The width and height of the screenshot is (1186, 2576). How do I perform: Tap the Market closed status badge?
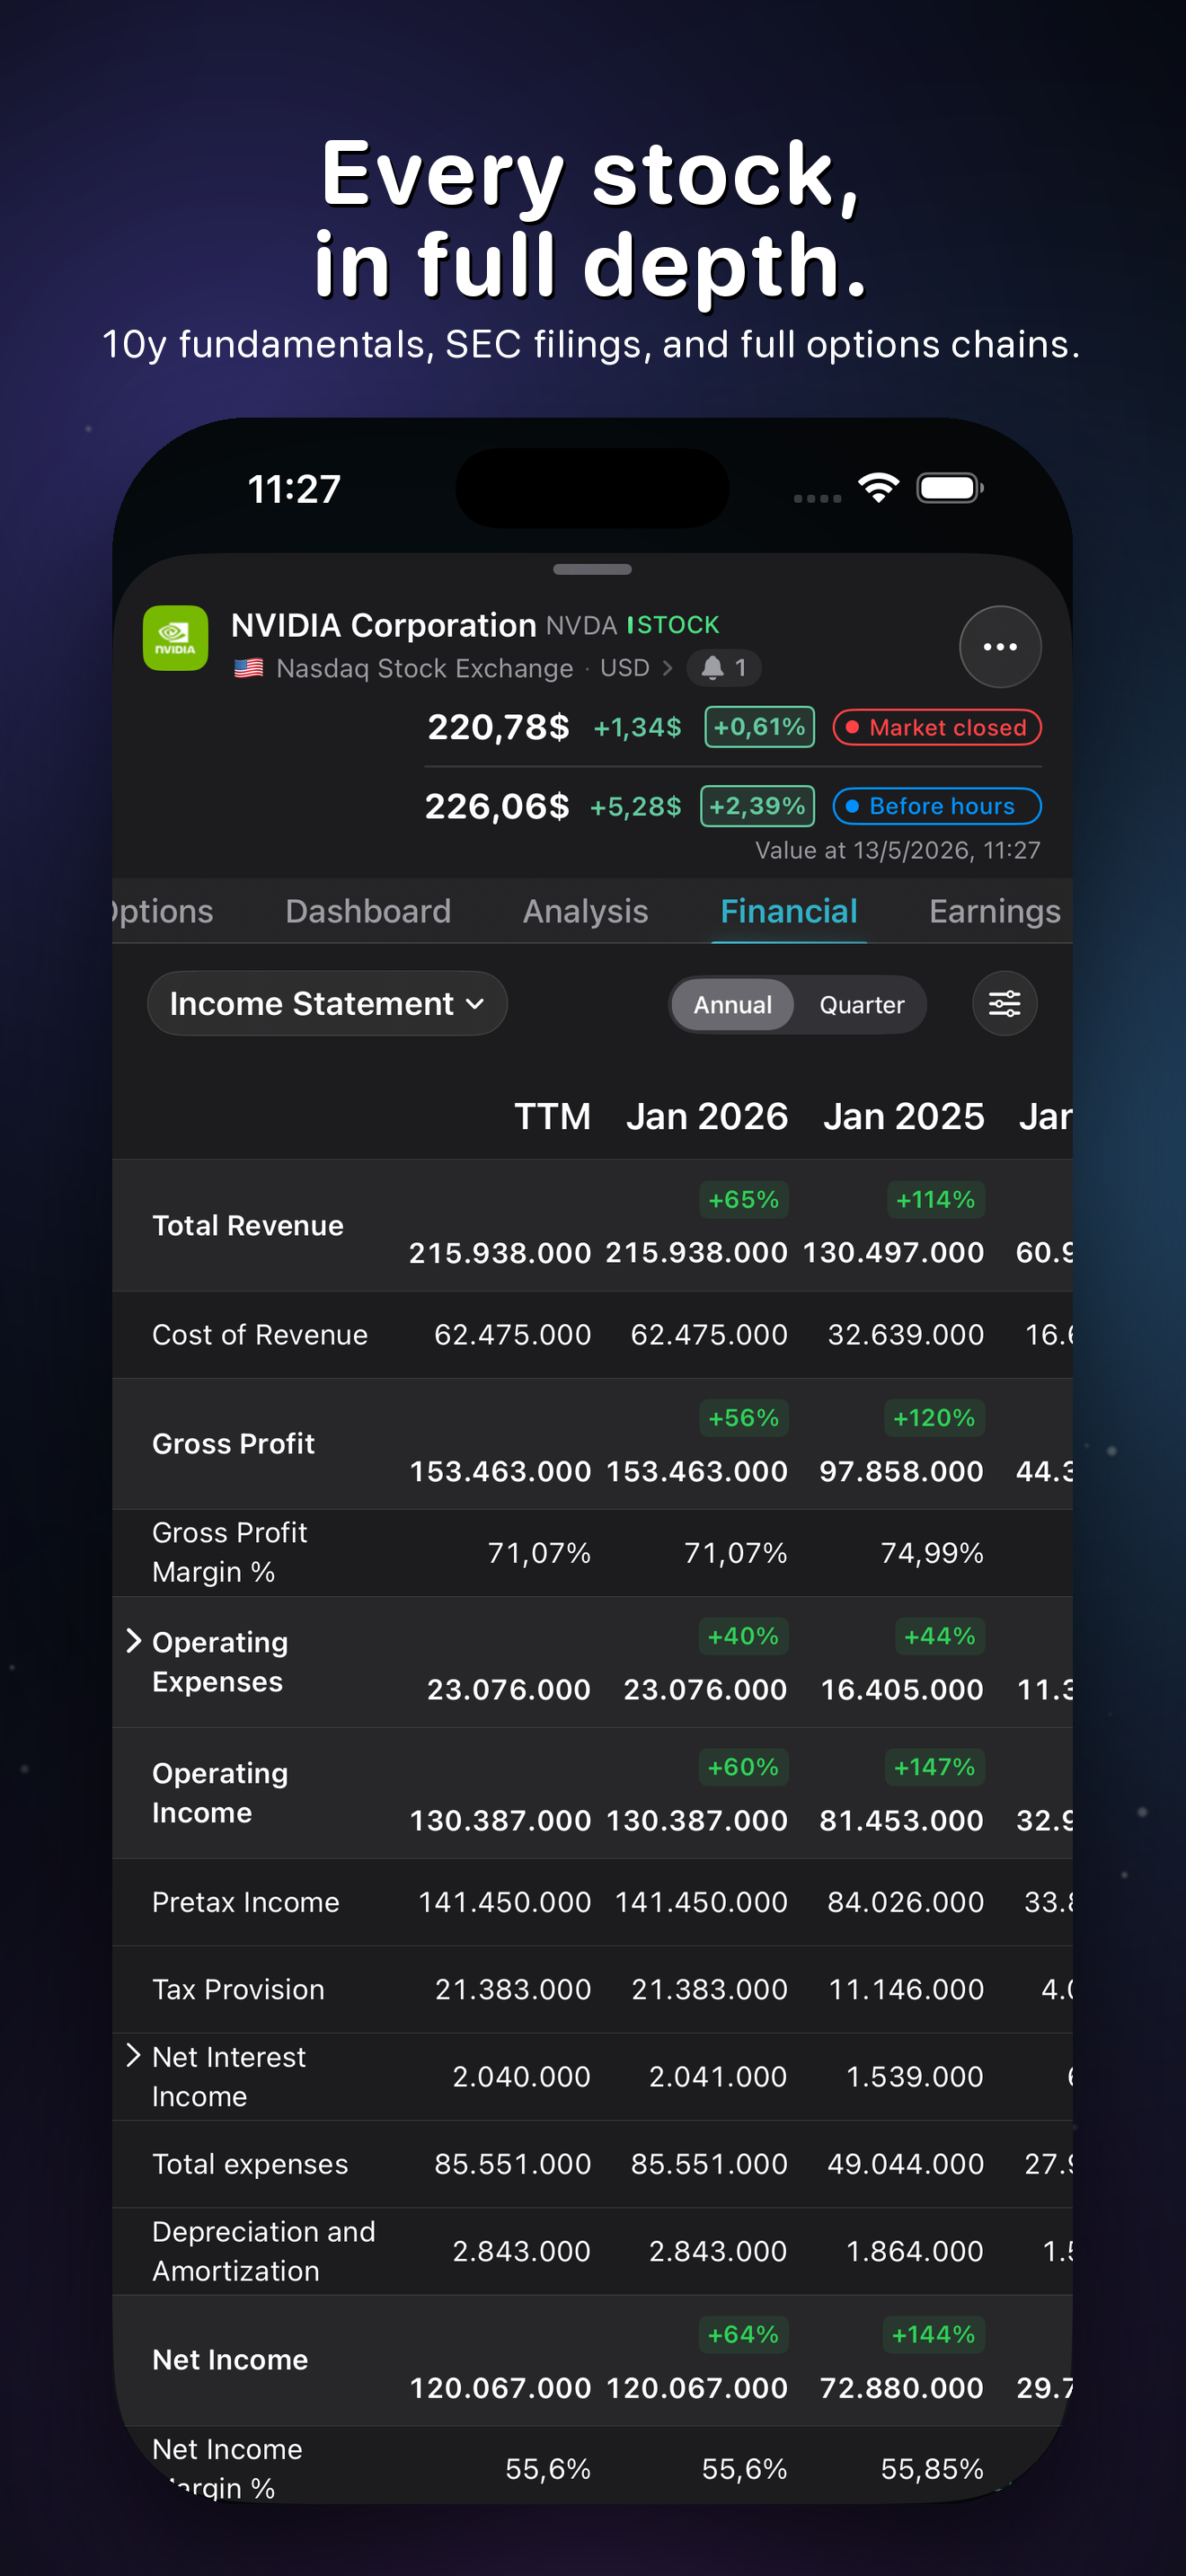[937, 727]
